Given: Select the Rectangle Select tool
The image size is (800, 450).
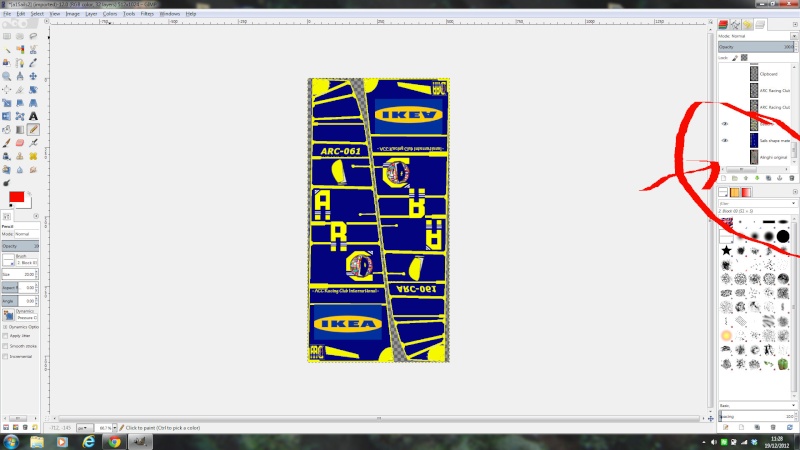Looking at the screenshot, I should pos(7,36).
